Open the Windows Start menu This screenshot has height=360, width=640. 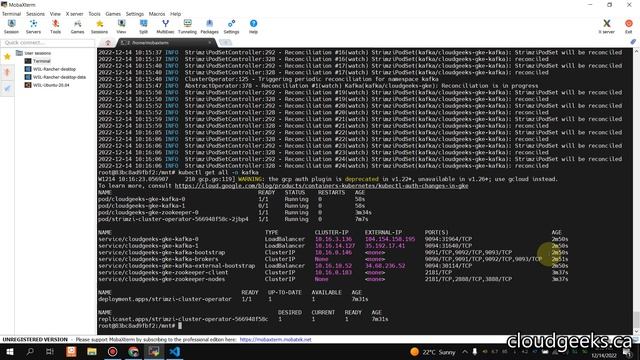(9, 352)
